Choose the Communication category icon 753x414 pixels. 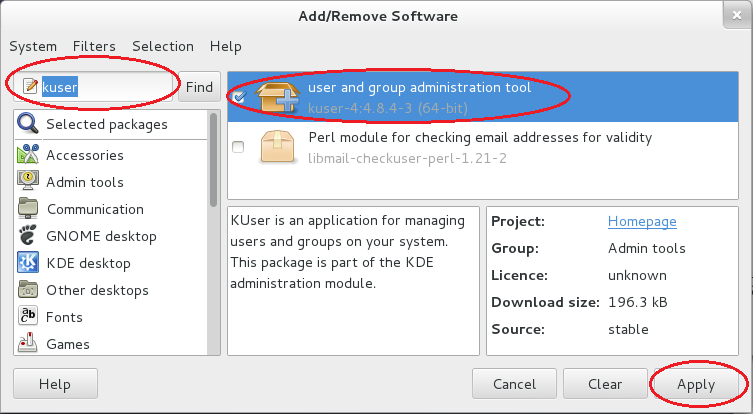[28, 208]
